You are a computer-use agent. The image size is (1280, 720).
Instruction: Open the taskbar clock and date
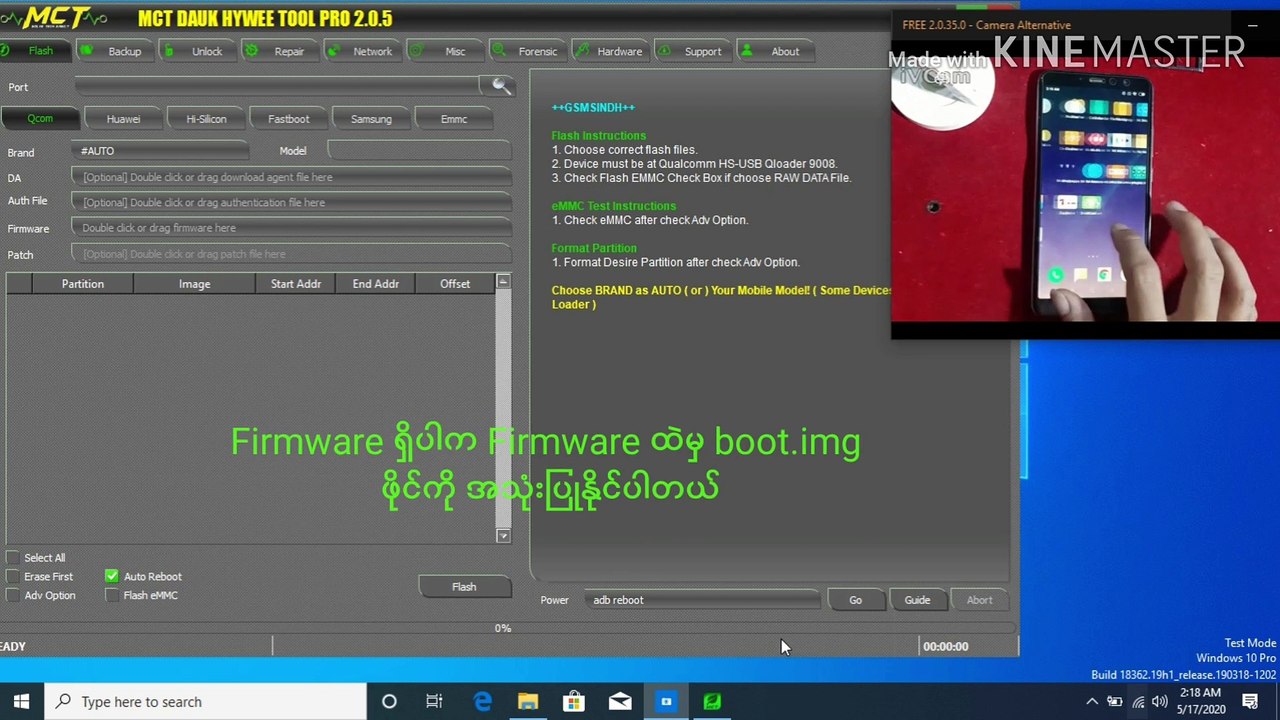tap(1201, 702)
